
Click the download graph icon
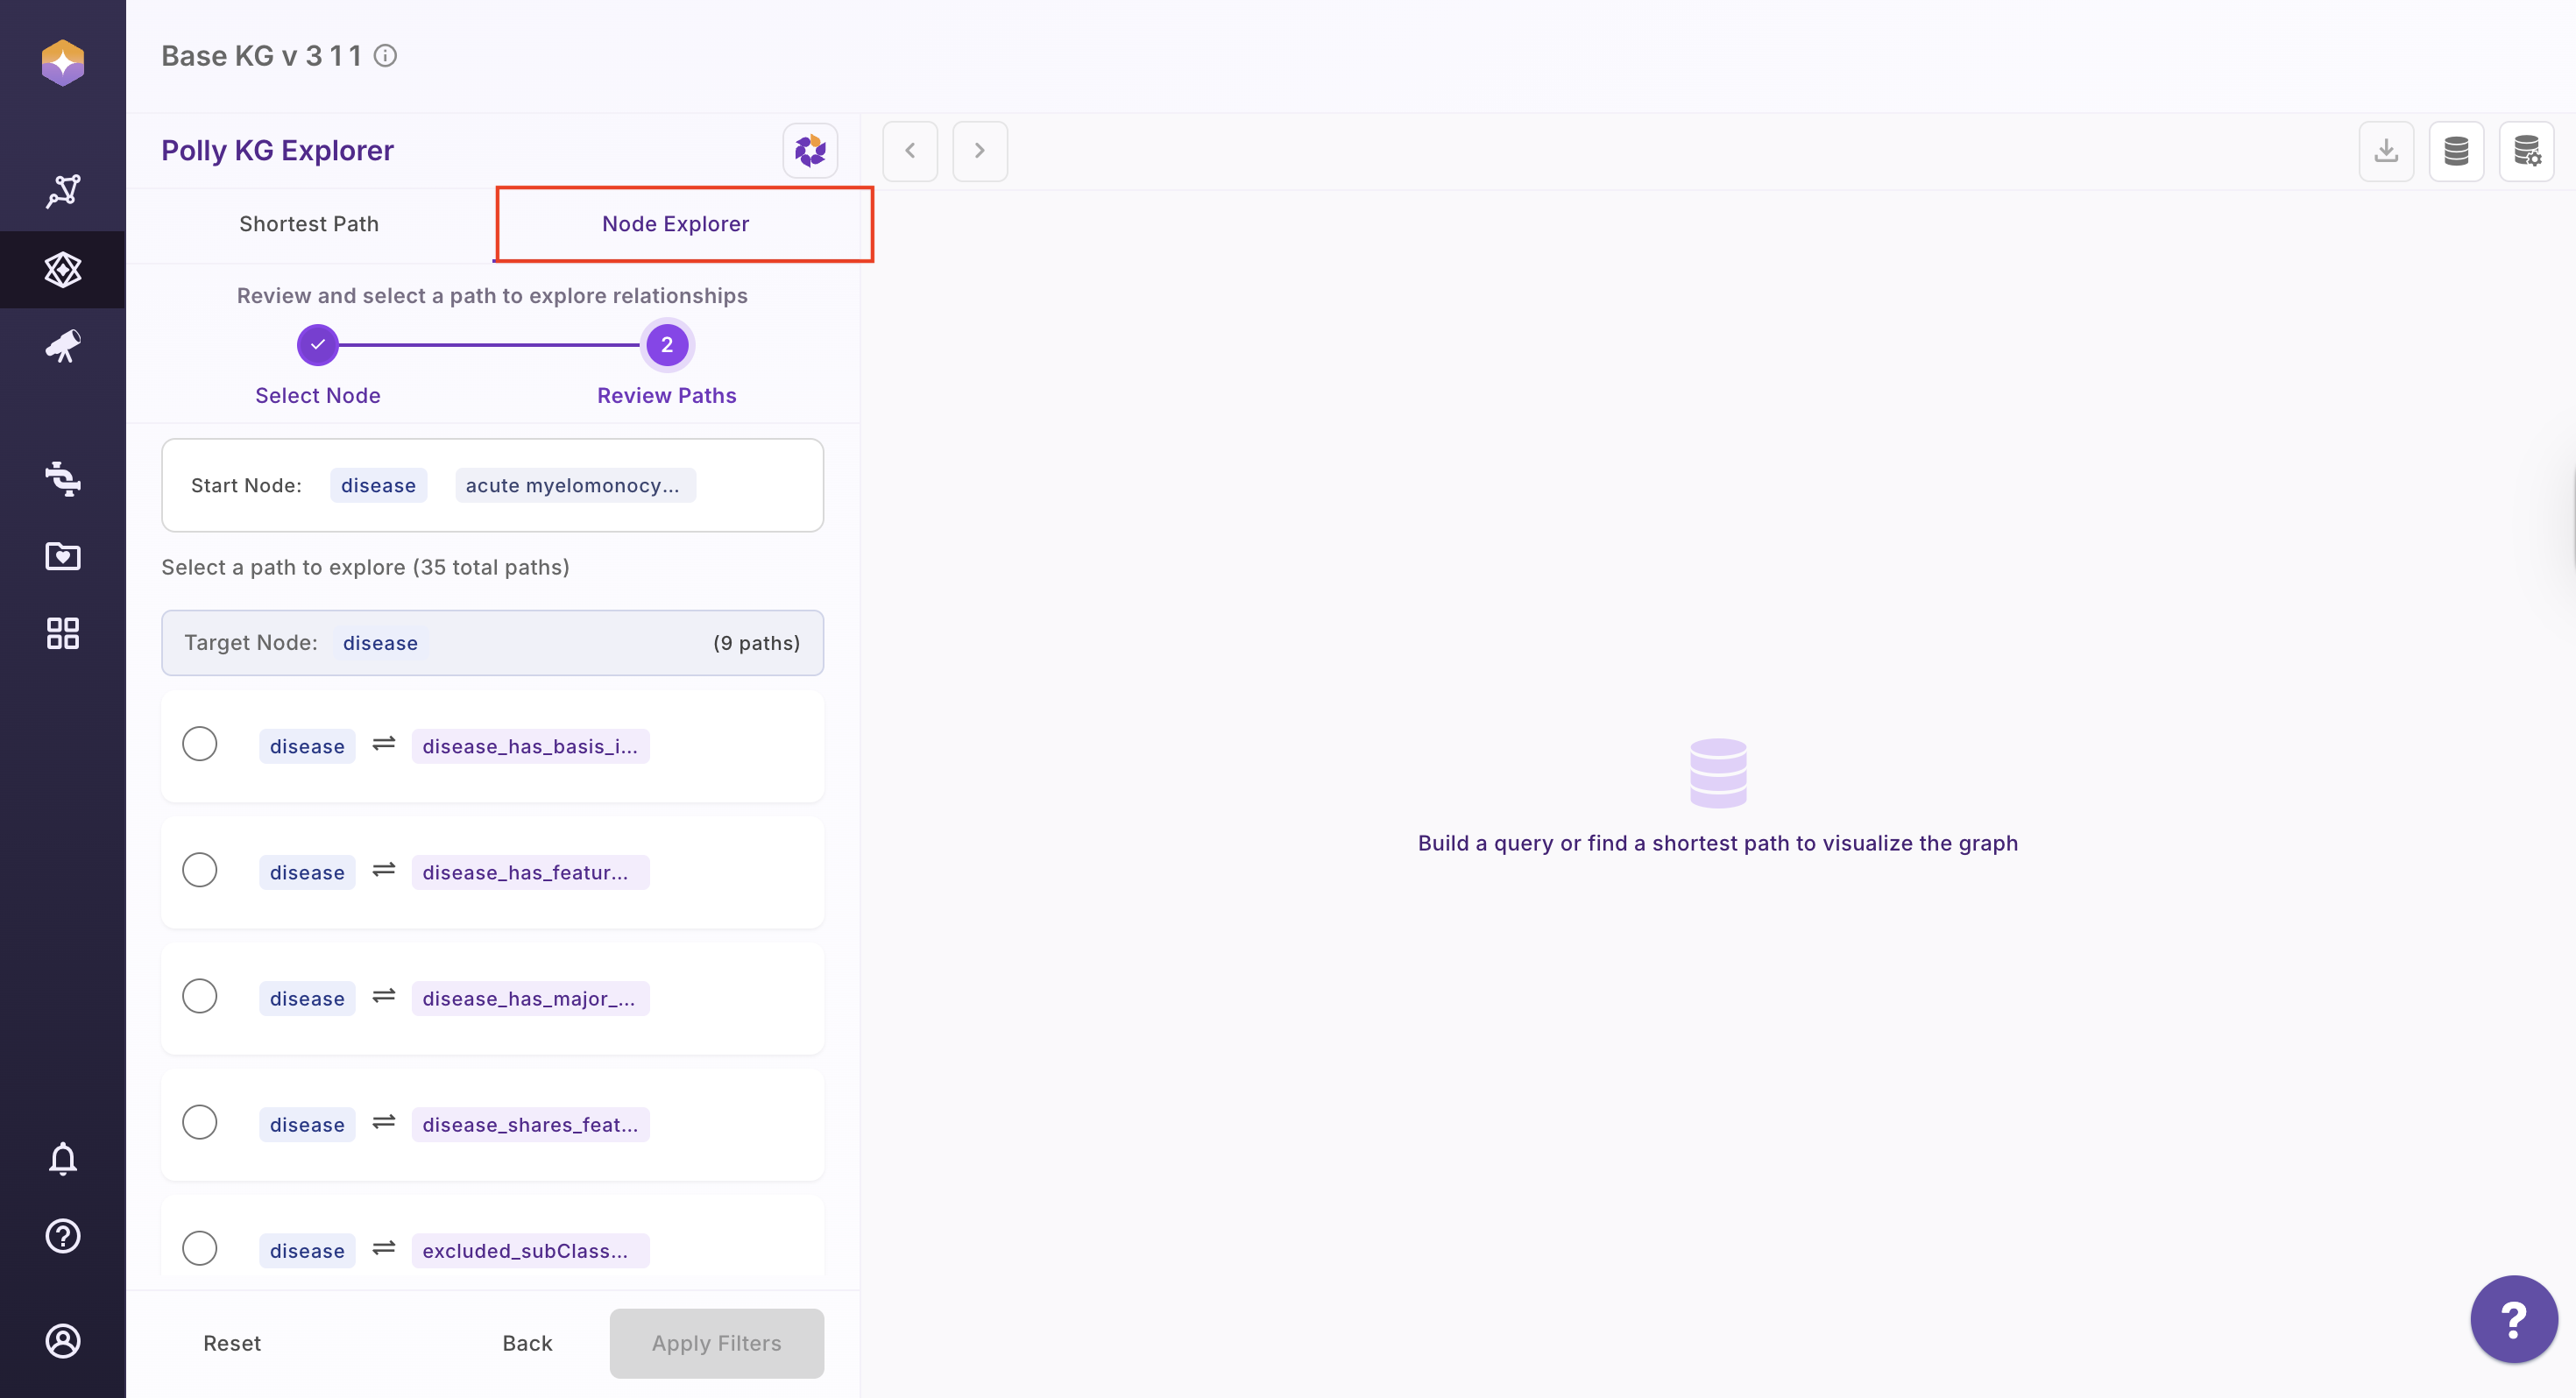pyautogui.click(x=2386, y=151)
